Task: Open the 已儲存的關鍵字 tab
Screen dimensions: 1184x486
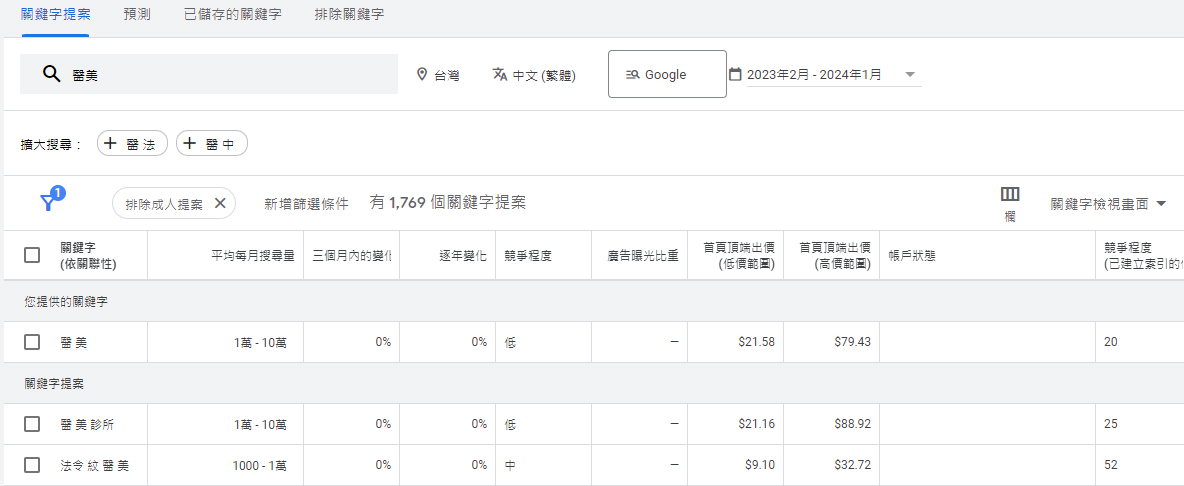Action: [232, 15]
